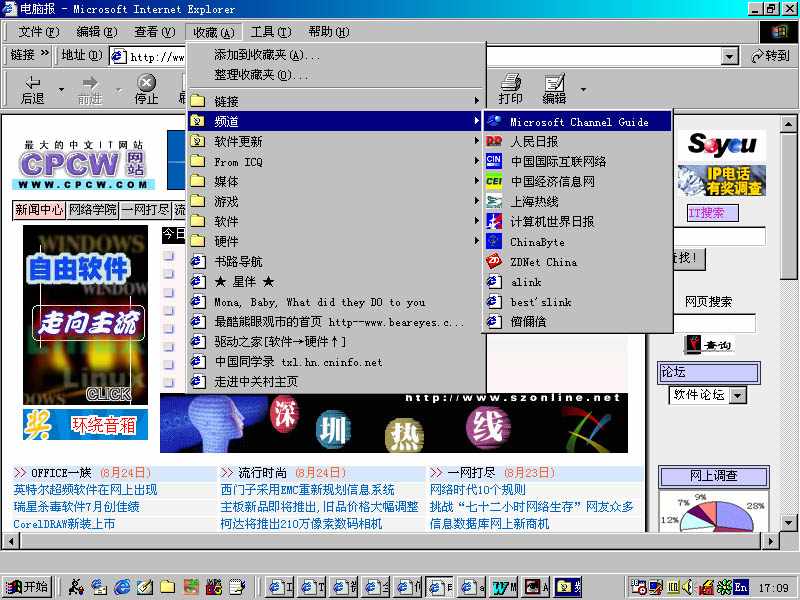Click the Back (后退) arrow button
The height and width of the screenshot is (600, 800).
pyautogui.click(x=33, y=89)
